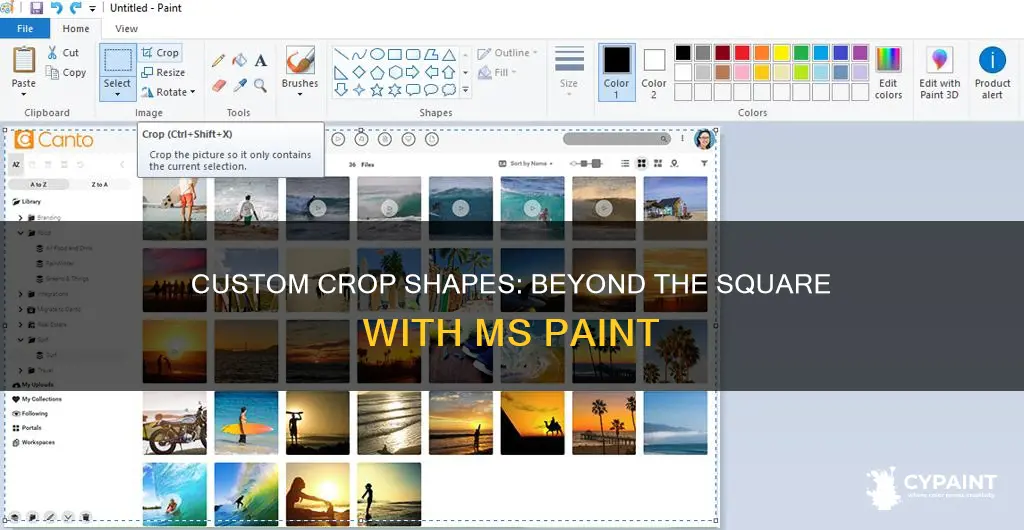
Task: Open the File menu
Action: point(25,29)
